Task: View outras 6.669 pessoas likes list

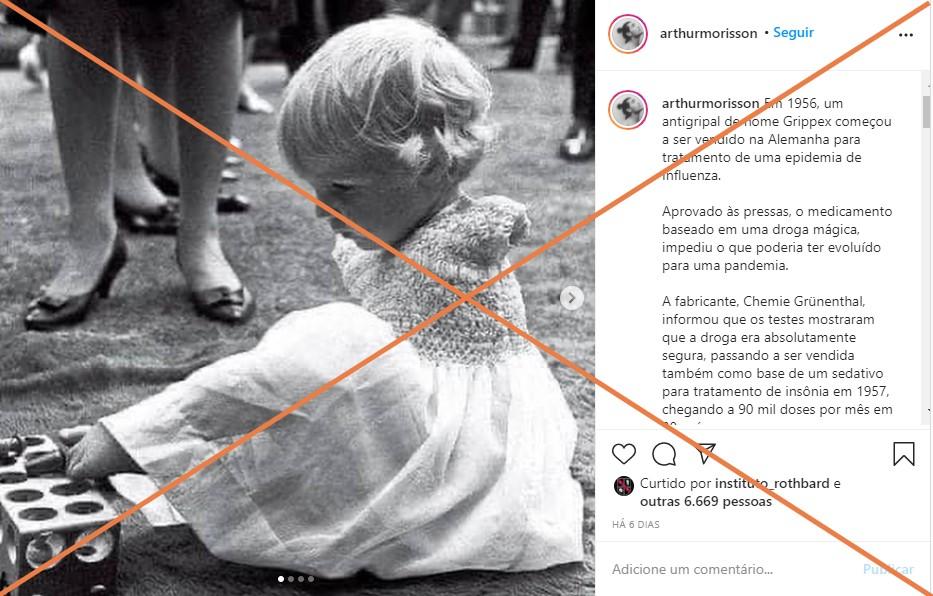Action: 706,501
